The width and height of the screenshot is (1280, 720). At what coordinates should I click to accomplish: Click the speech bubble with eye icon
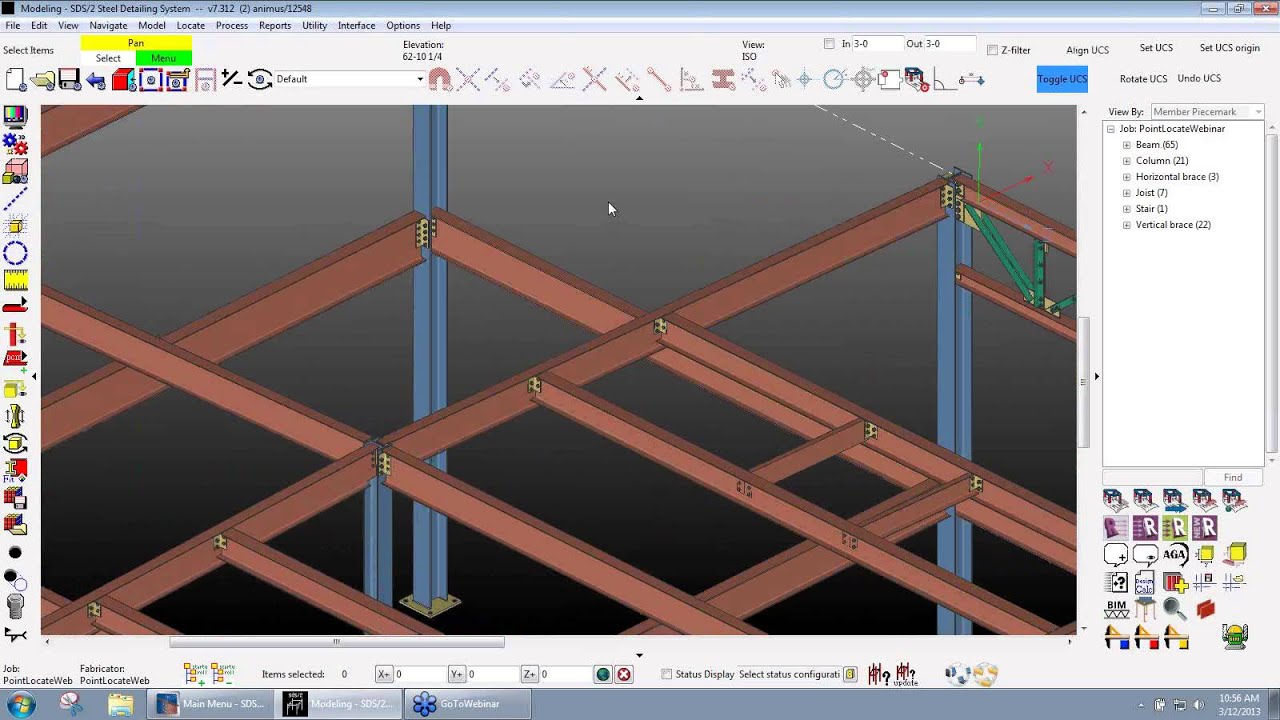(x=1145, y=555)
